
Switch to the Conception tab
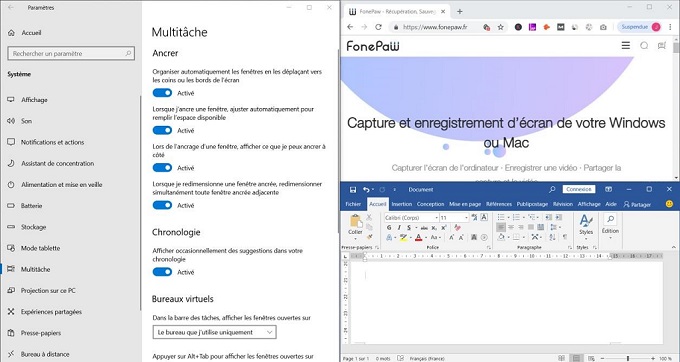[431, 204]
